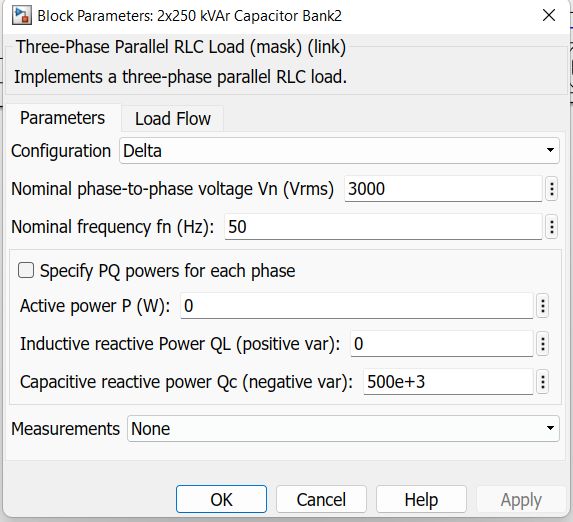Click the 'Measurements' label
Screen dimensions: 573x522
(65, 428)
